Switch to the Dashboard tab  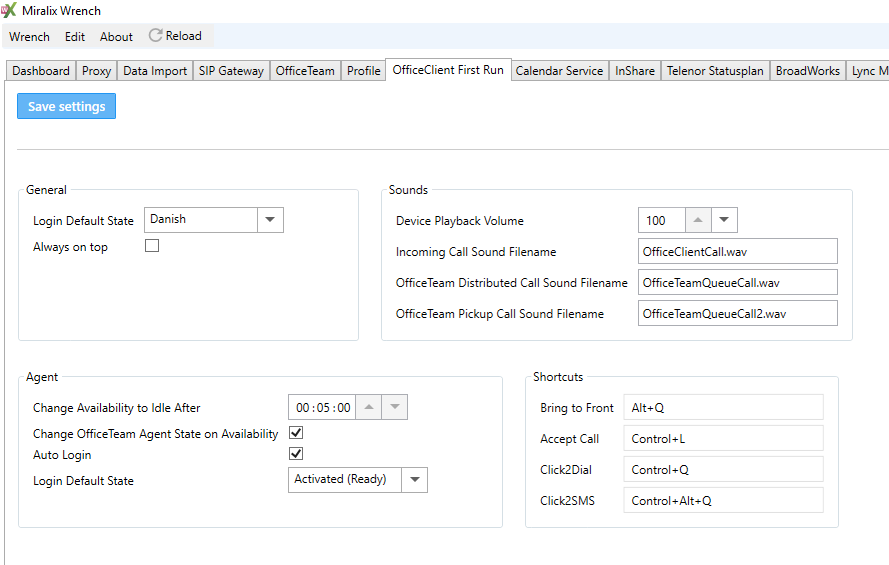41,71
